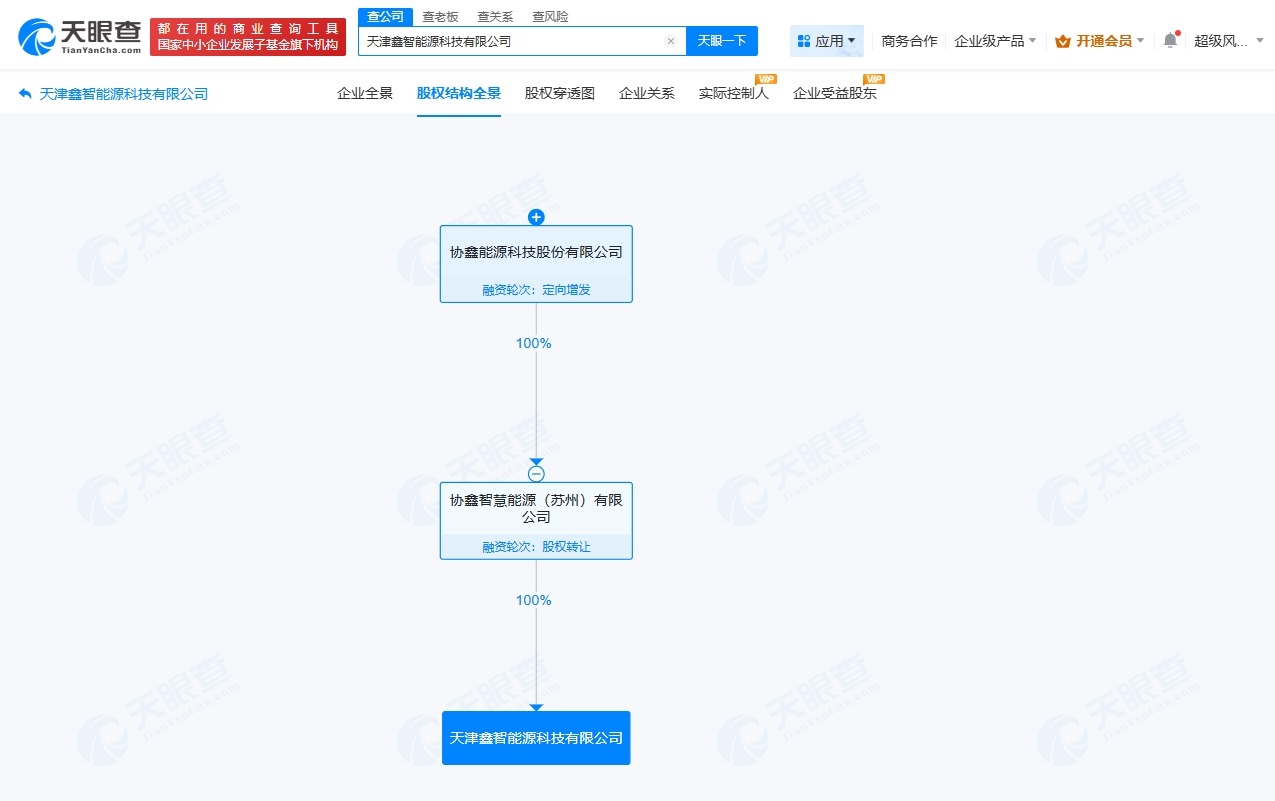Click the VIP badge on 实际控制人

click(x=765, y=79)
